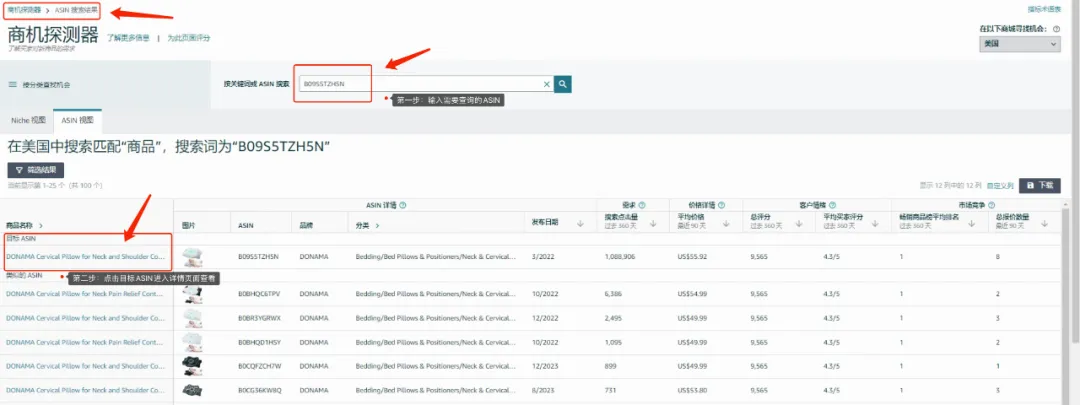This screenshot has height=405, width=1080.
Task: Sort by 发布日期 arrow
Action: tap(581, 222)
